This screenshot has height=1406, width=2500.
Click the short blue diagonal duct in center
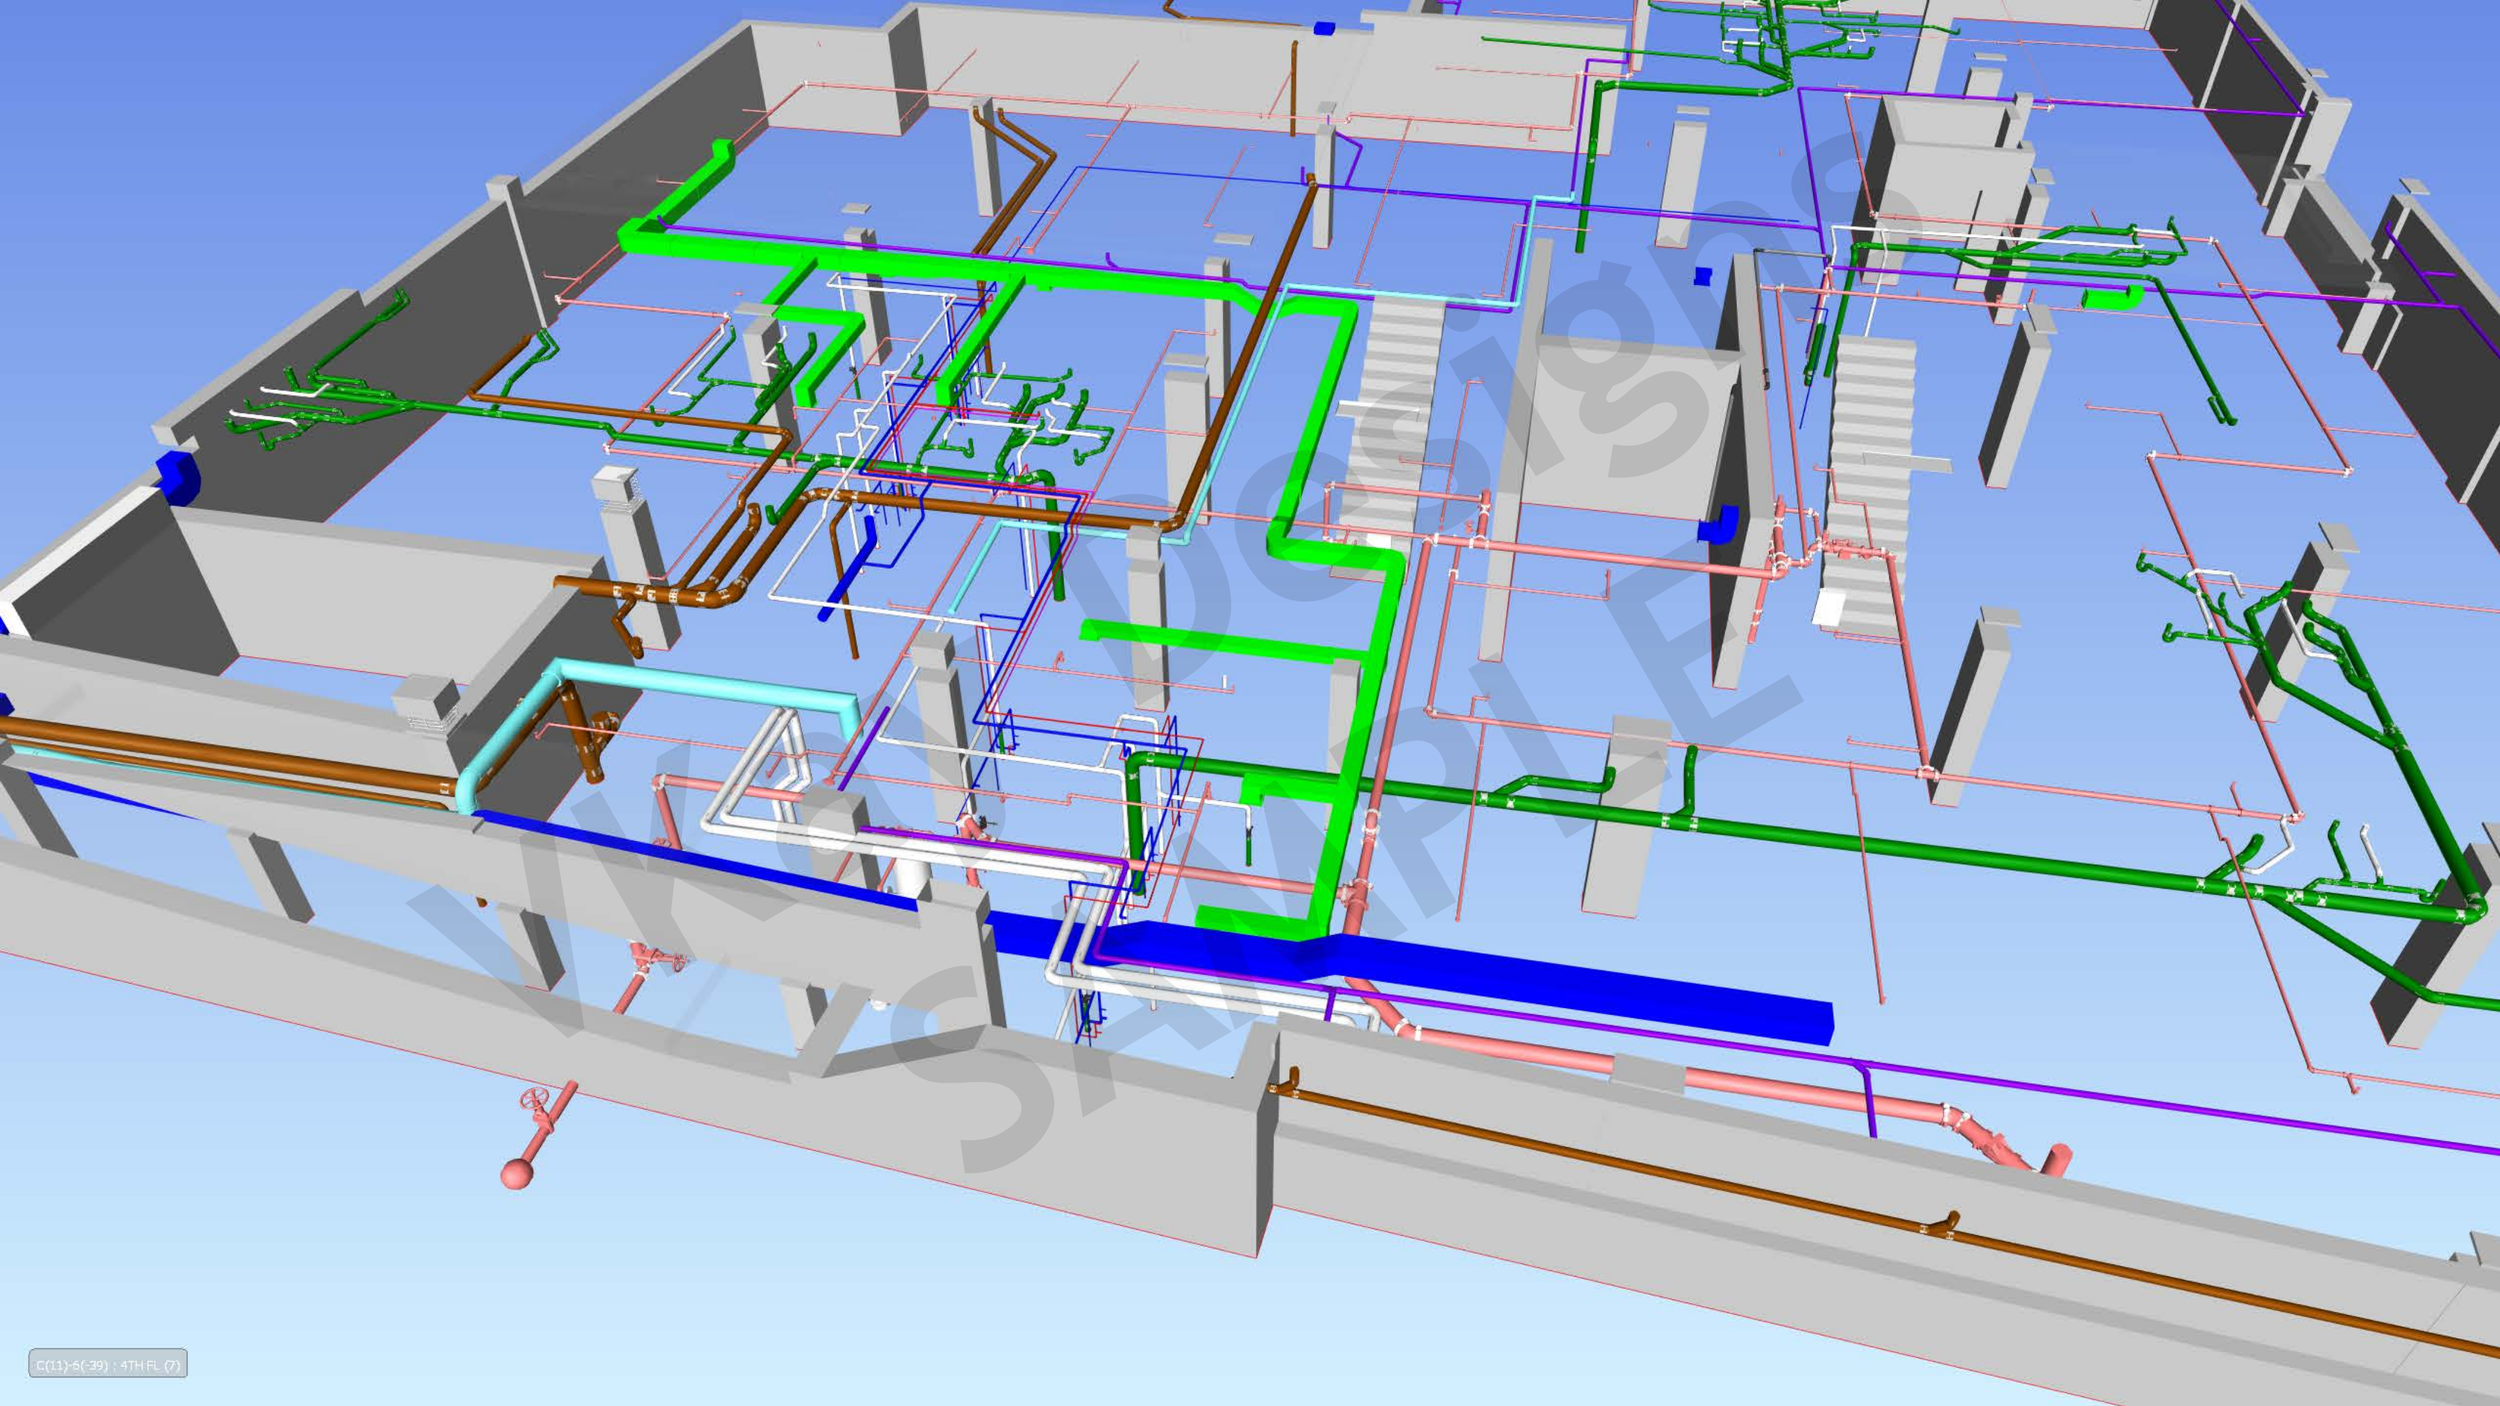[848, 582]
